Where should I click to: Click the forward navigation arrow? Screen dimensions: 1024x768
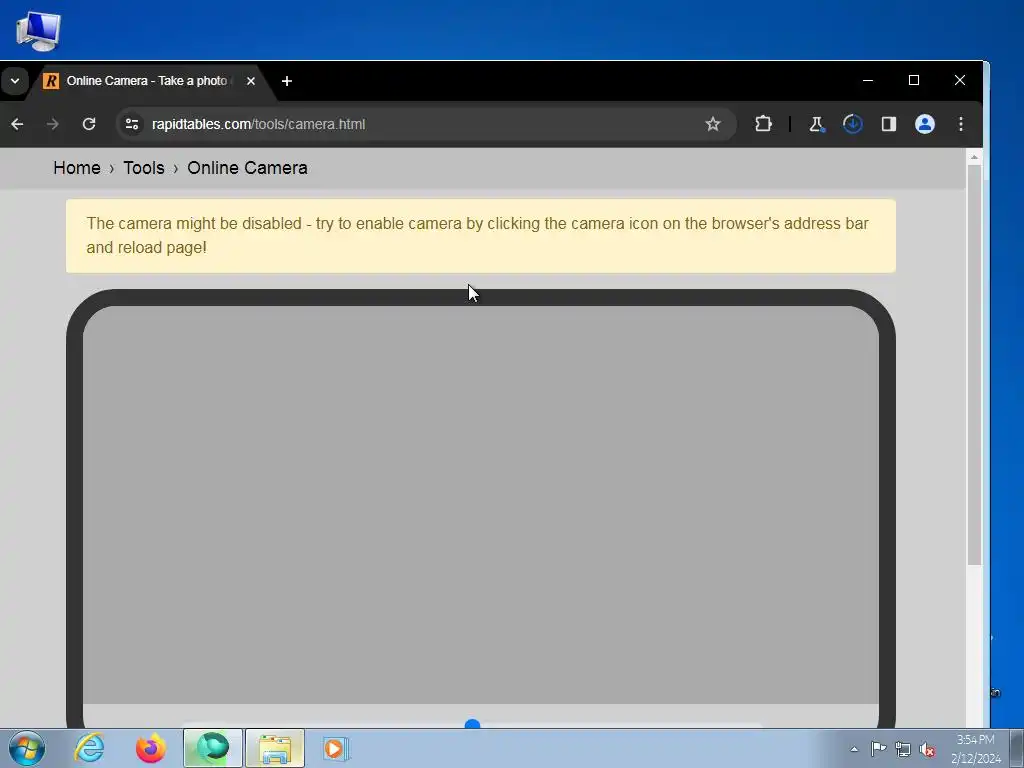tap(53, 124)
